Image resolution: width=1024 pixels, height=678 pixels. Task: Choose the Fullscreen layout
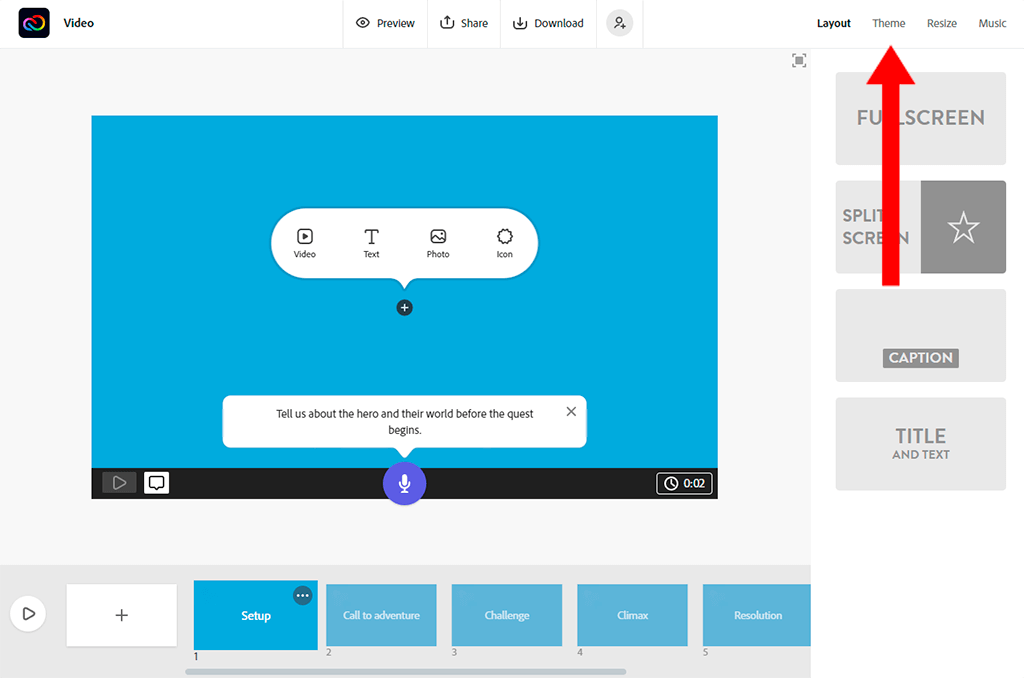(x=920, y=118)
